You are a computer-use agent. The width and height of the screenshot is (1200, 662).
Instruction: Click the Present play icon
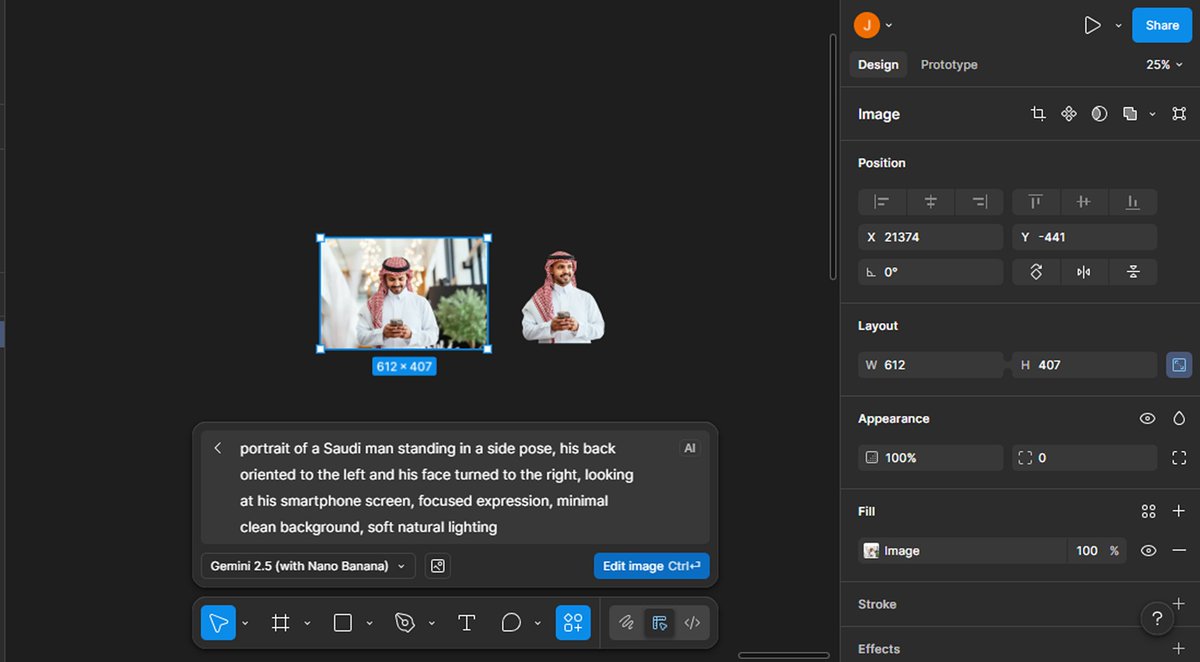pyautogui.click(x=1092, y=25)
